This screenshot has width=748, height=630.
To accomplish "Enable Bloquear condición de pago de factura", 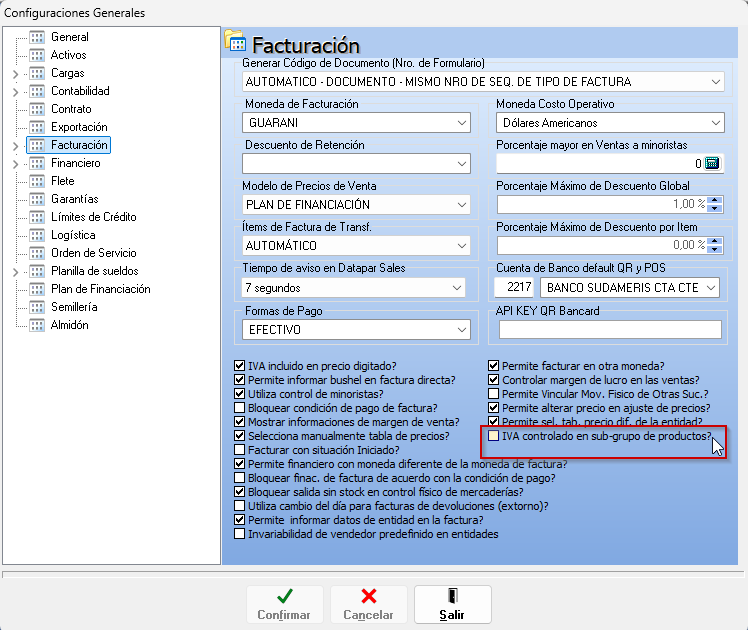I will click(239, 408).
